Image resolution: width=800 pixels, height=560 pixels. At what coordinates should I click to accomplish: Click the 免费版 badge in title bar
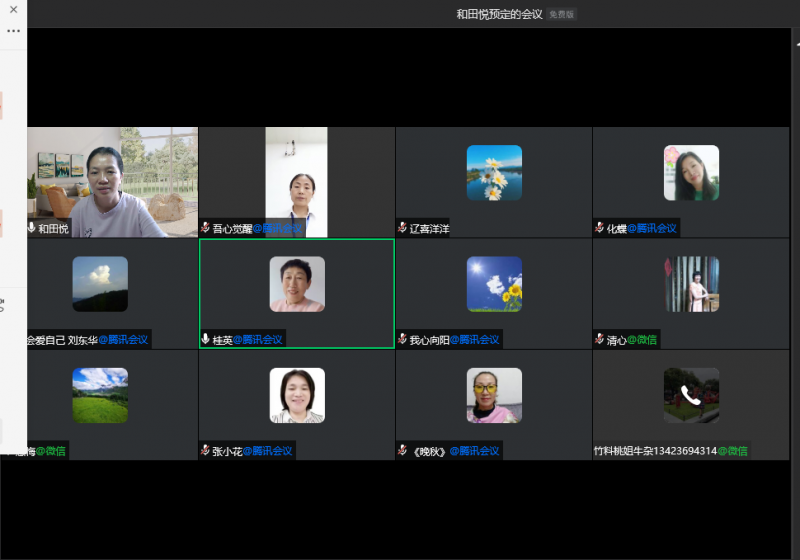562,14
